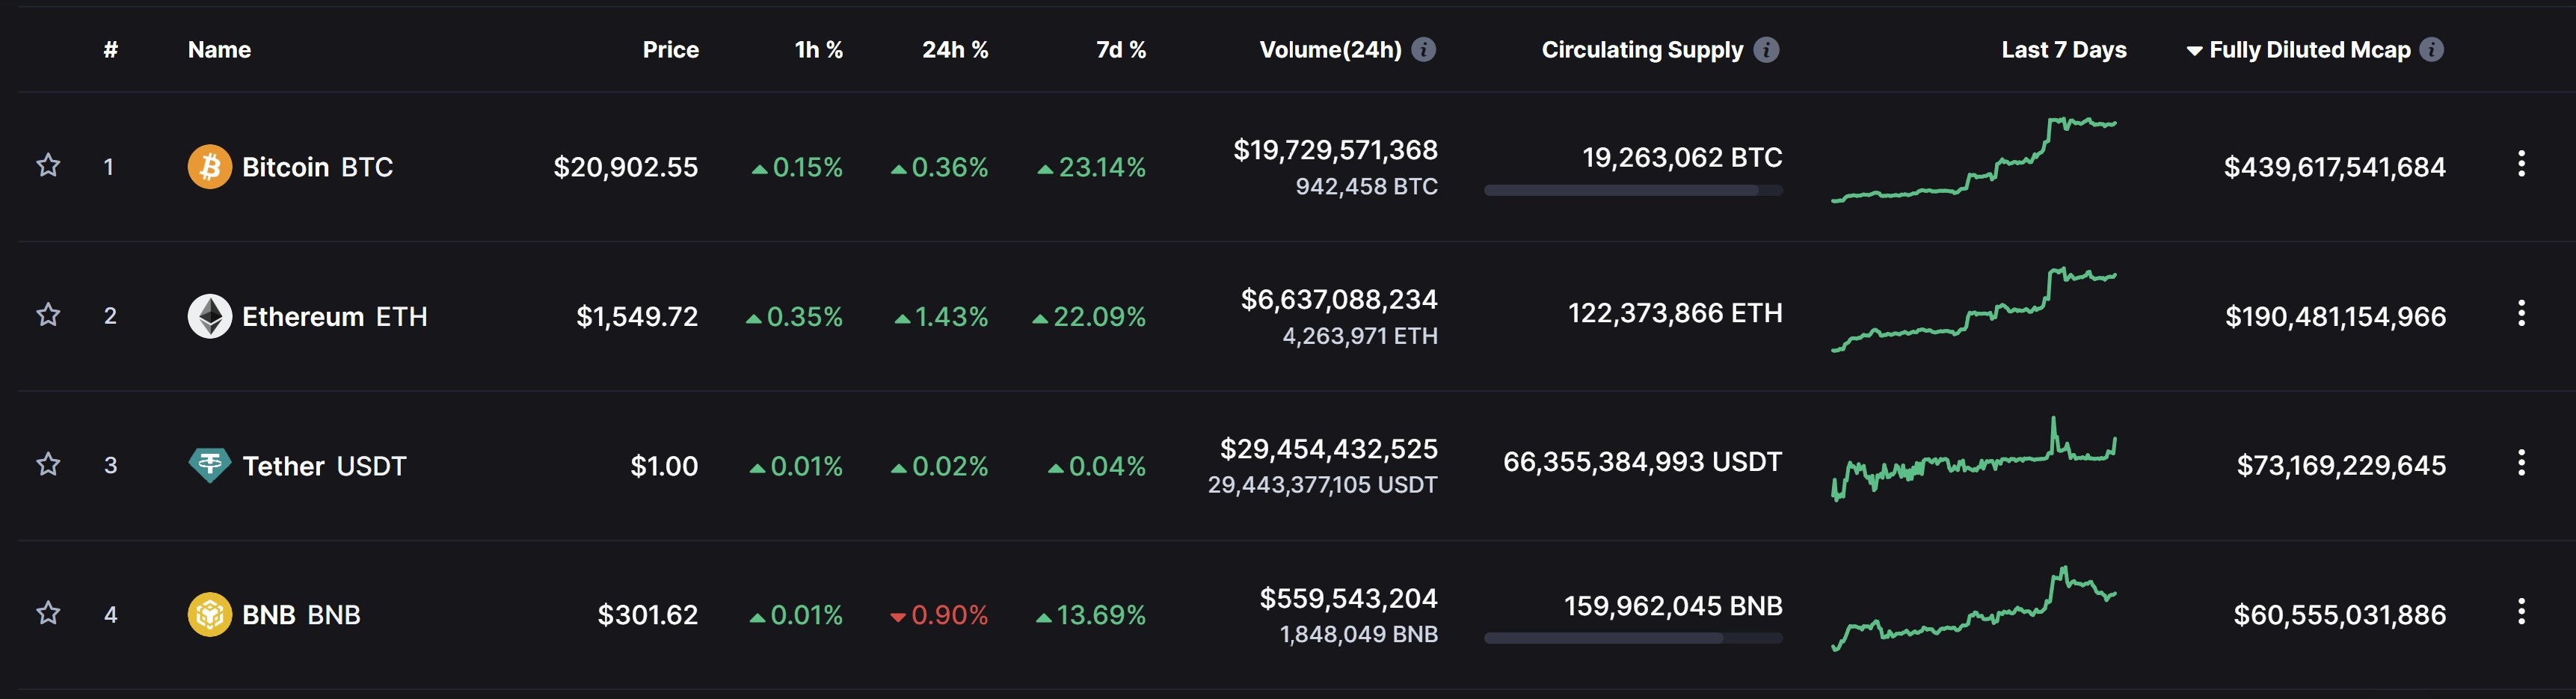Image resolution: width=2576 pixels, height=699 pixels.
Task: Open the Bitcoin row three-dot menu
Action: click(2521, 164)
